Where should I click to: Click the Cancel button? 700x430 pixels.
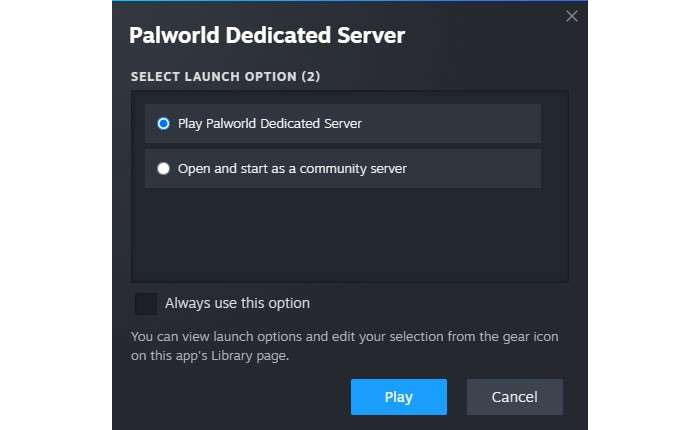point(515,397)
